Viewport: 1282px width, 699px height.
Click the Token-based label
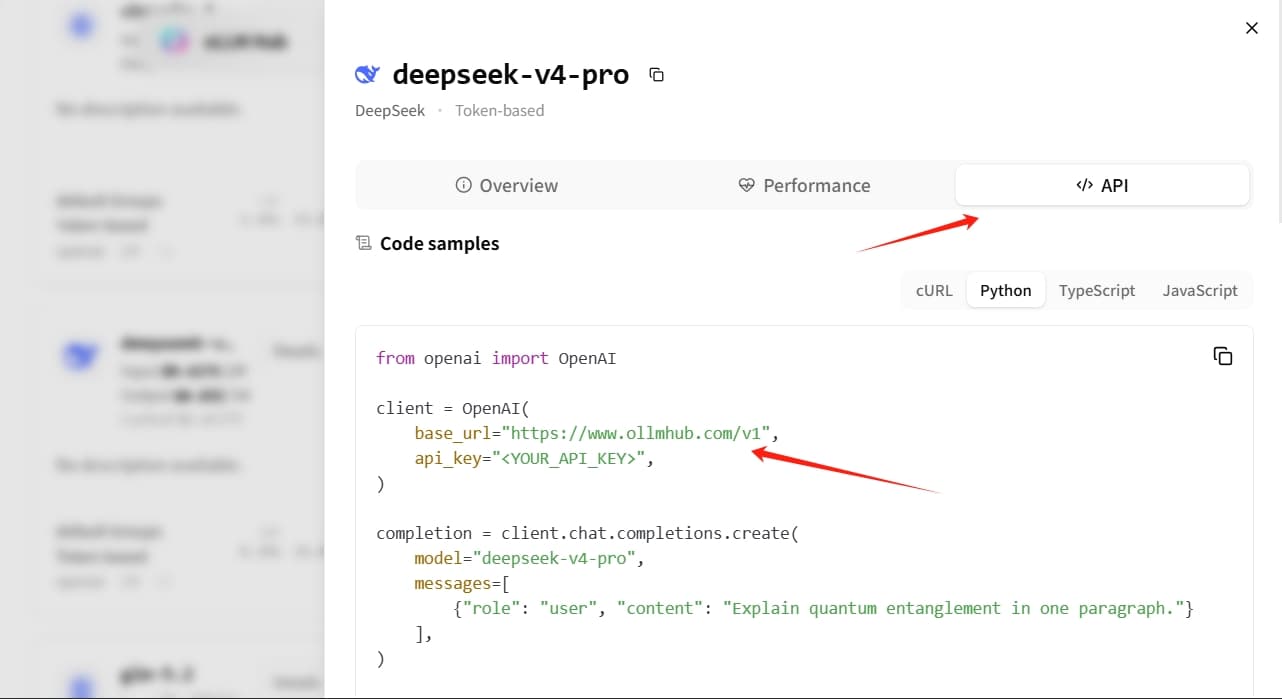(x=499, y=110)
